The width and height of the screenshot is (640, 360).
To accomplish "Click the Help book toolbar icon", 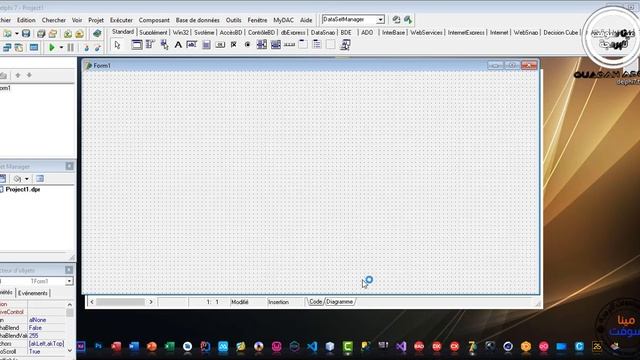I will point(97,33).
